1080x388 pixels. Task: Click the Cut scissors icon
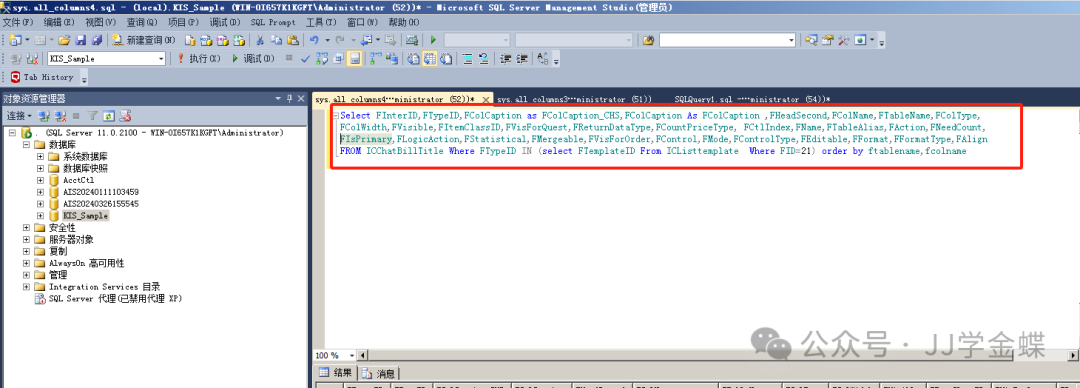(x=261, y=40)
